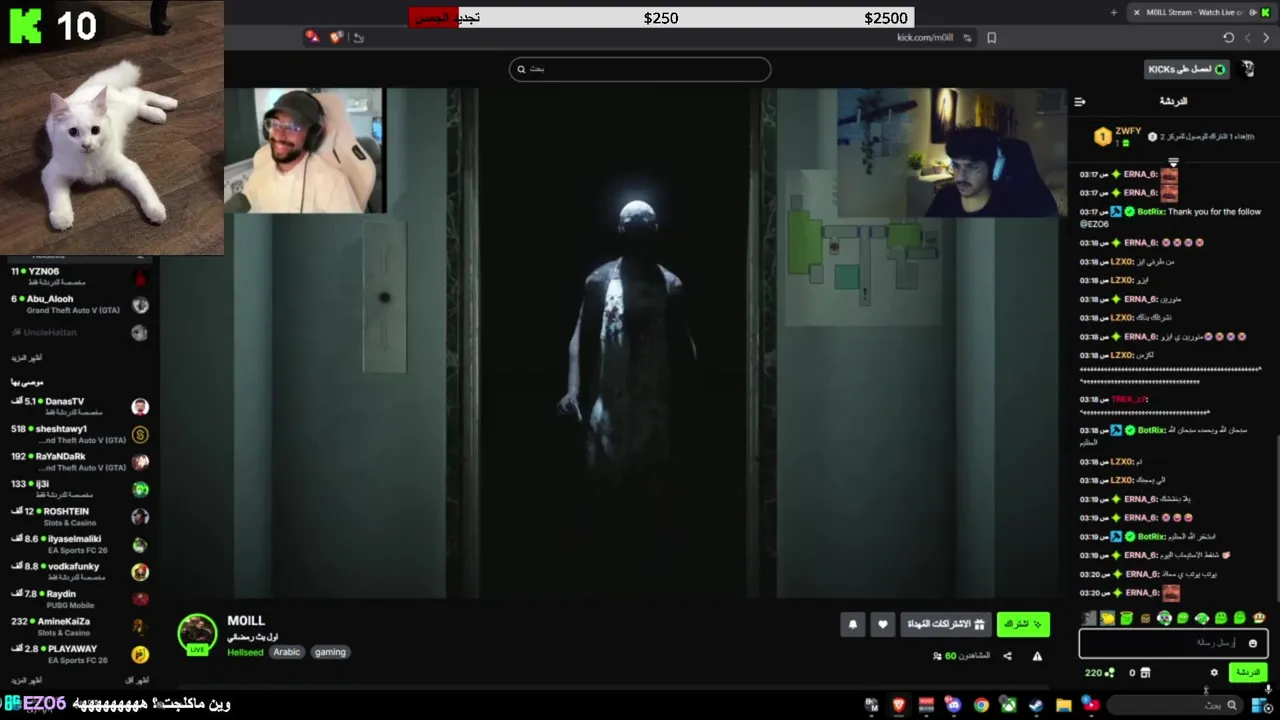The height and width of the screenshot is (720, 1280).
Task: Click the 220 Kicks balance icon
Action: click(x=1109, y=673)
